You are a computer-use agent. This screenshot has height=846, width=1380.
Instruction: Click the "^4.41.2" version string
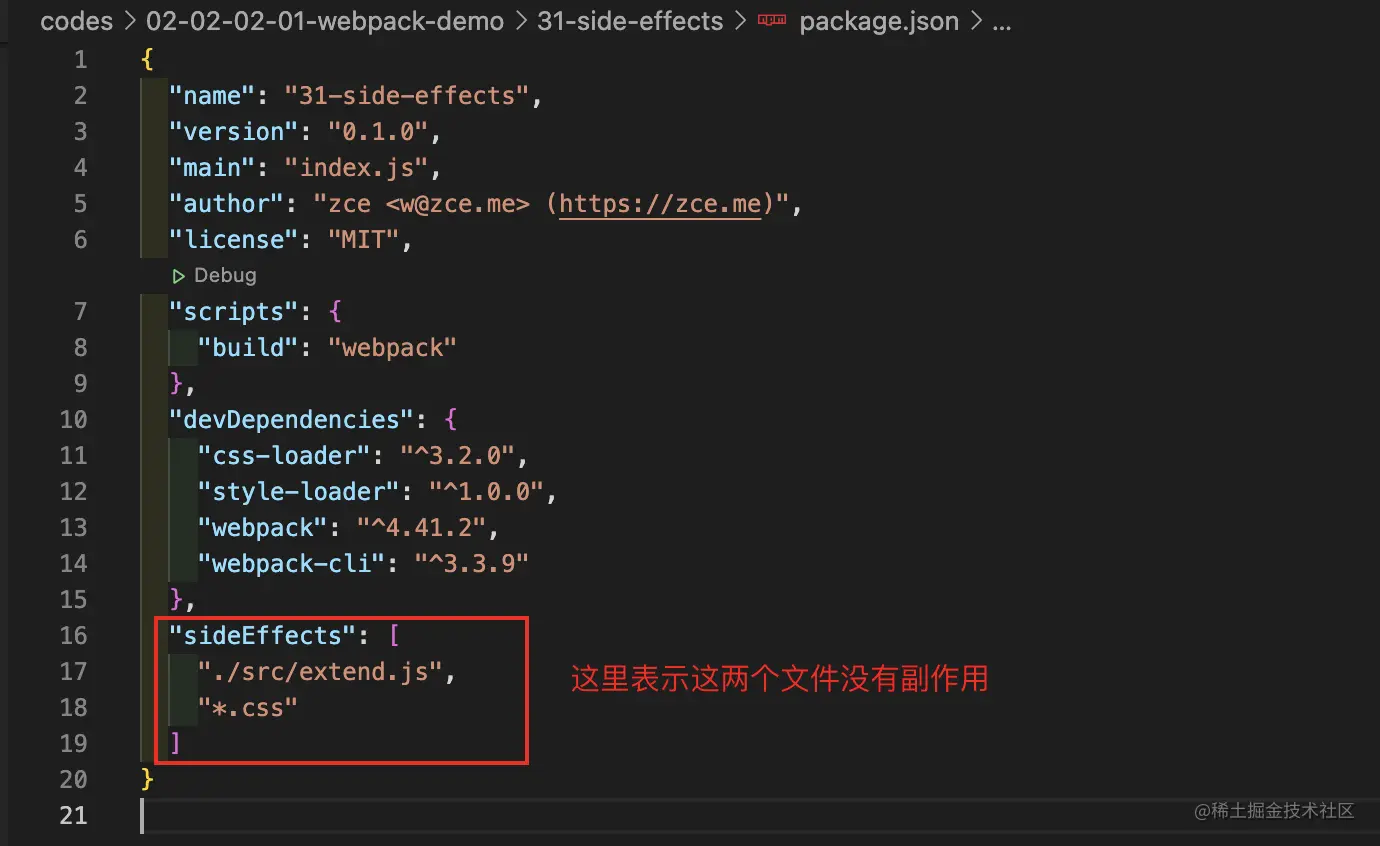tap(421, 528)
